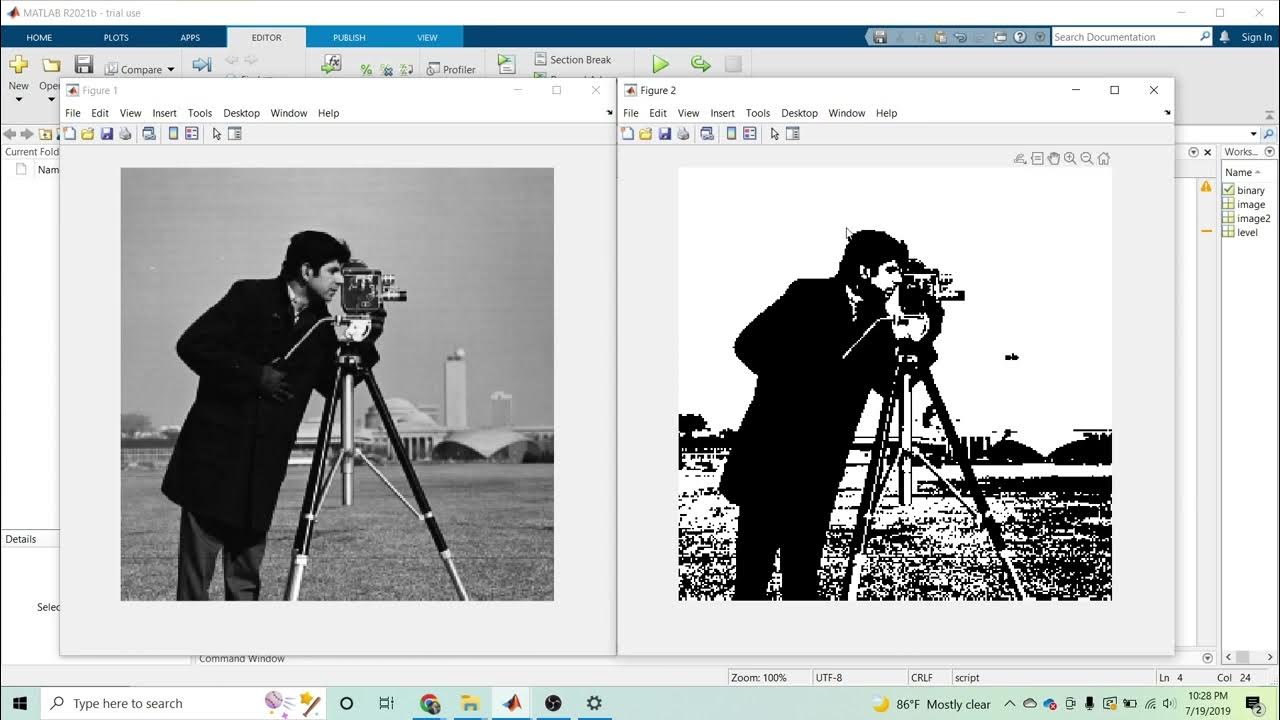Open Figure 1 Insert menu
Image resolution: width=1280 pixels, height=720 pixels.
164,113
